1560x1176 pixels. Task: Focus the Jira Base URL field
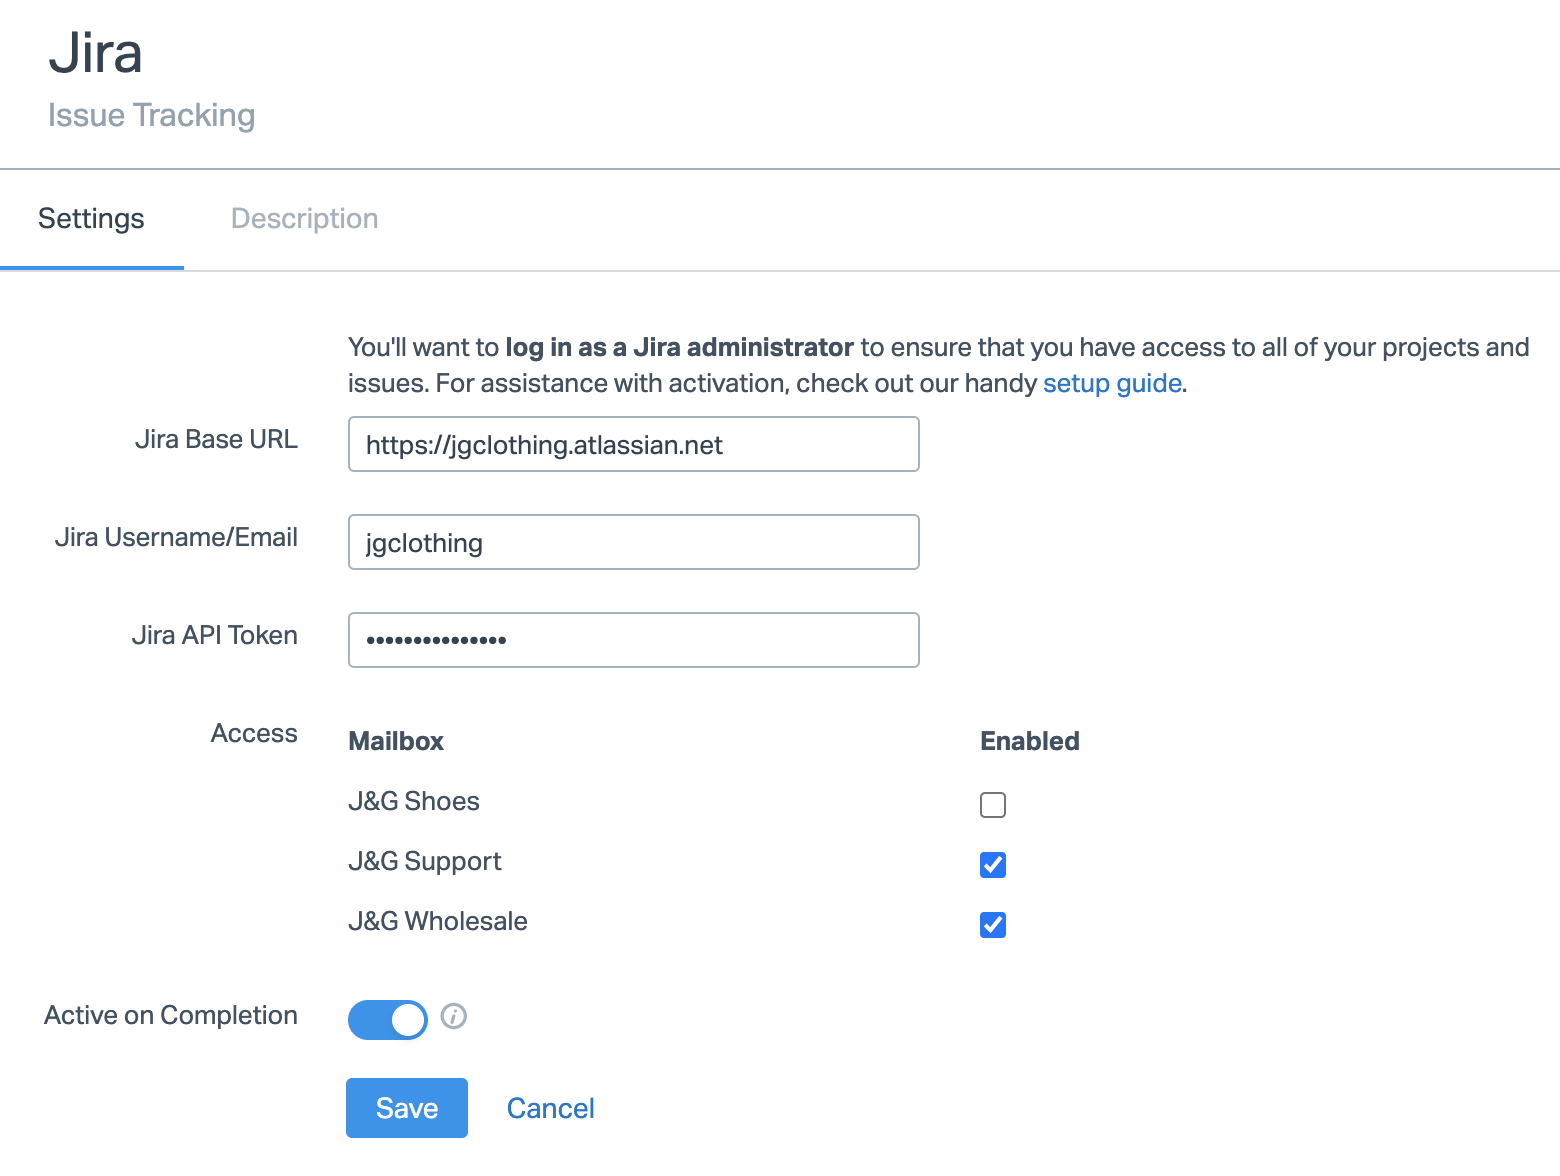pos(633,445)
